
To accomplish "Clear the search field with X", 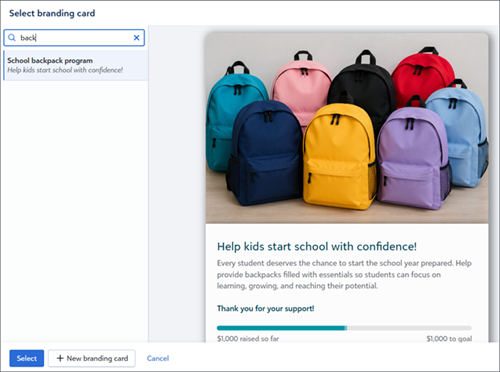I will pyautogui.click(x=136, y=38).
